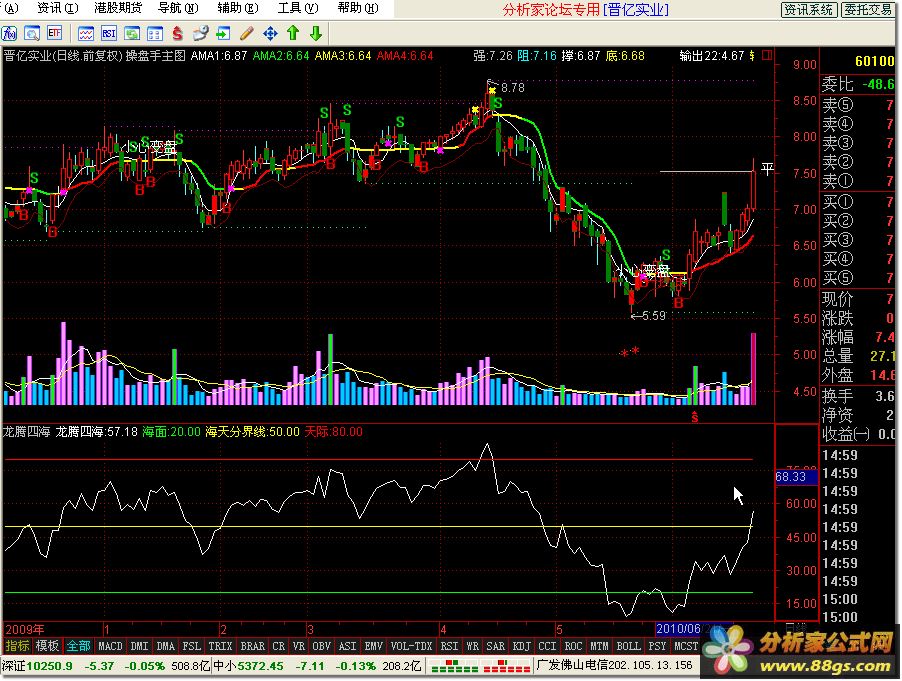
Task: Switch to the 模板 tab
Action: coord(47,646)
